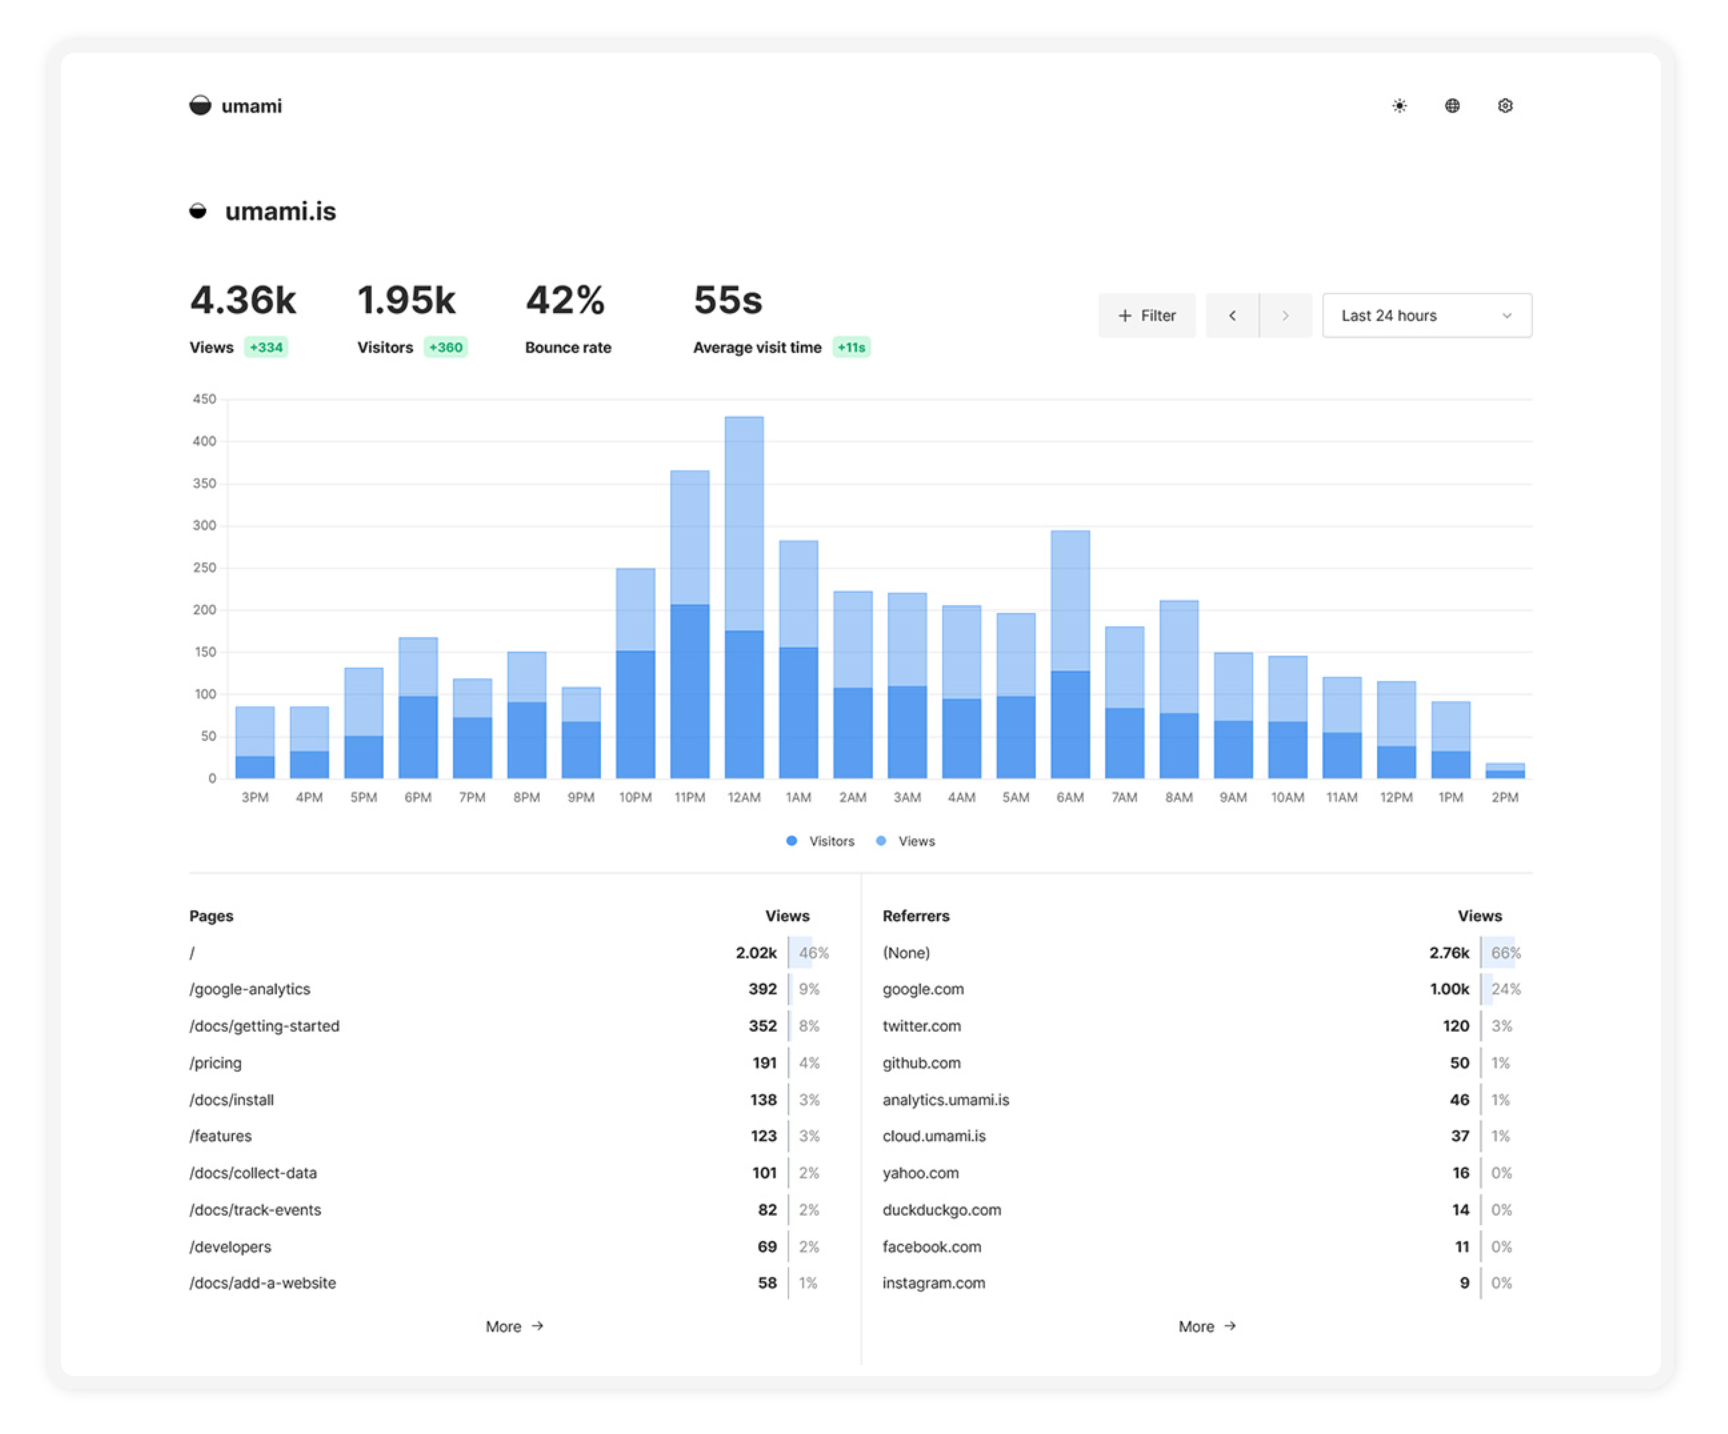Click the /docs/getting-started page row
1728x1434 pixels.
(509, 1026)
